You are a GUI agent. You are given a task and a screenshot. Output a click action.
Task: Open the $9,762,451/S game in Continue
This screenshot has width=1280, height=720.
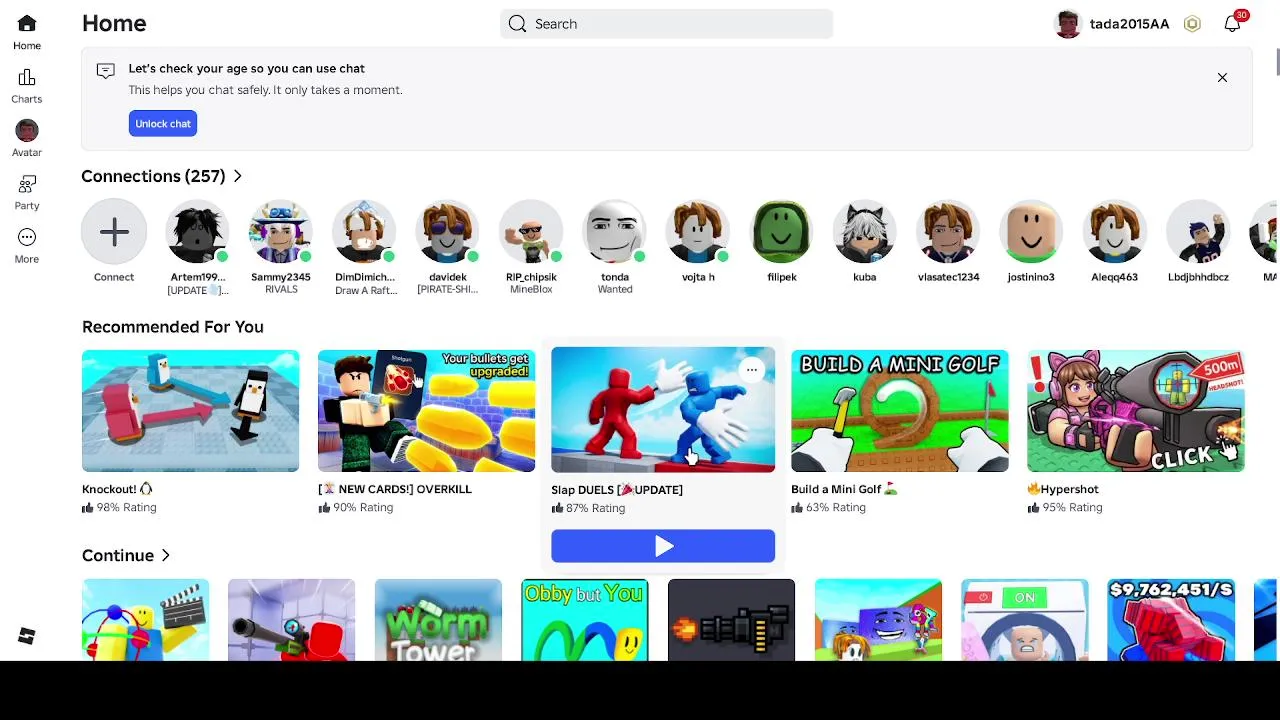[x=1171, y=620]
